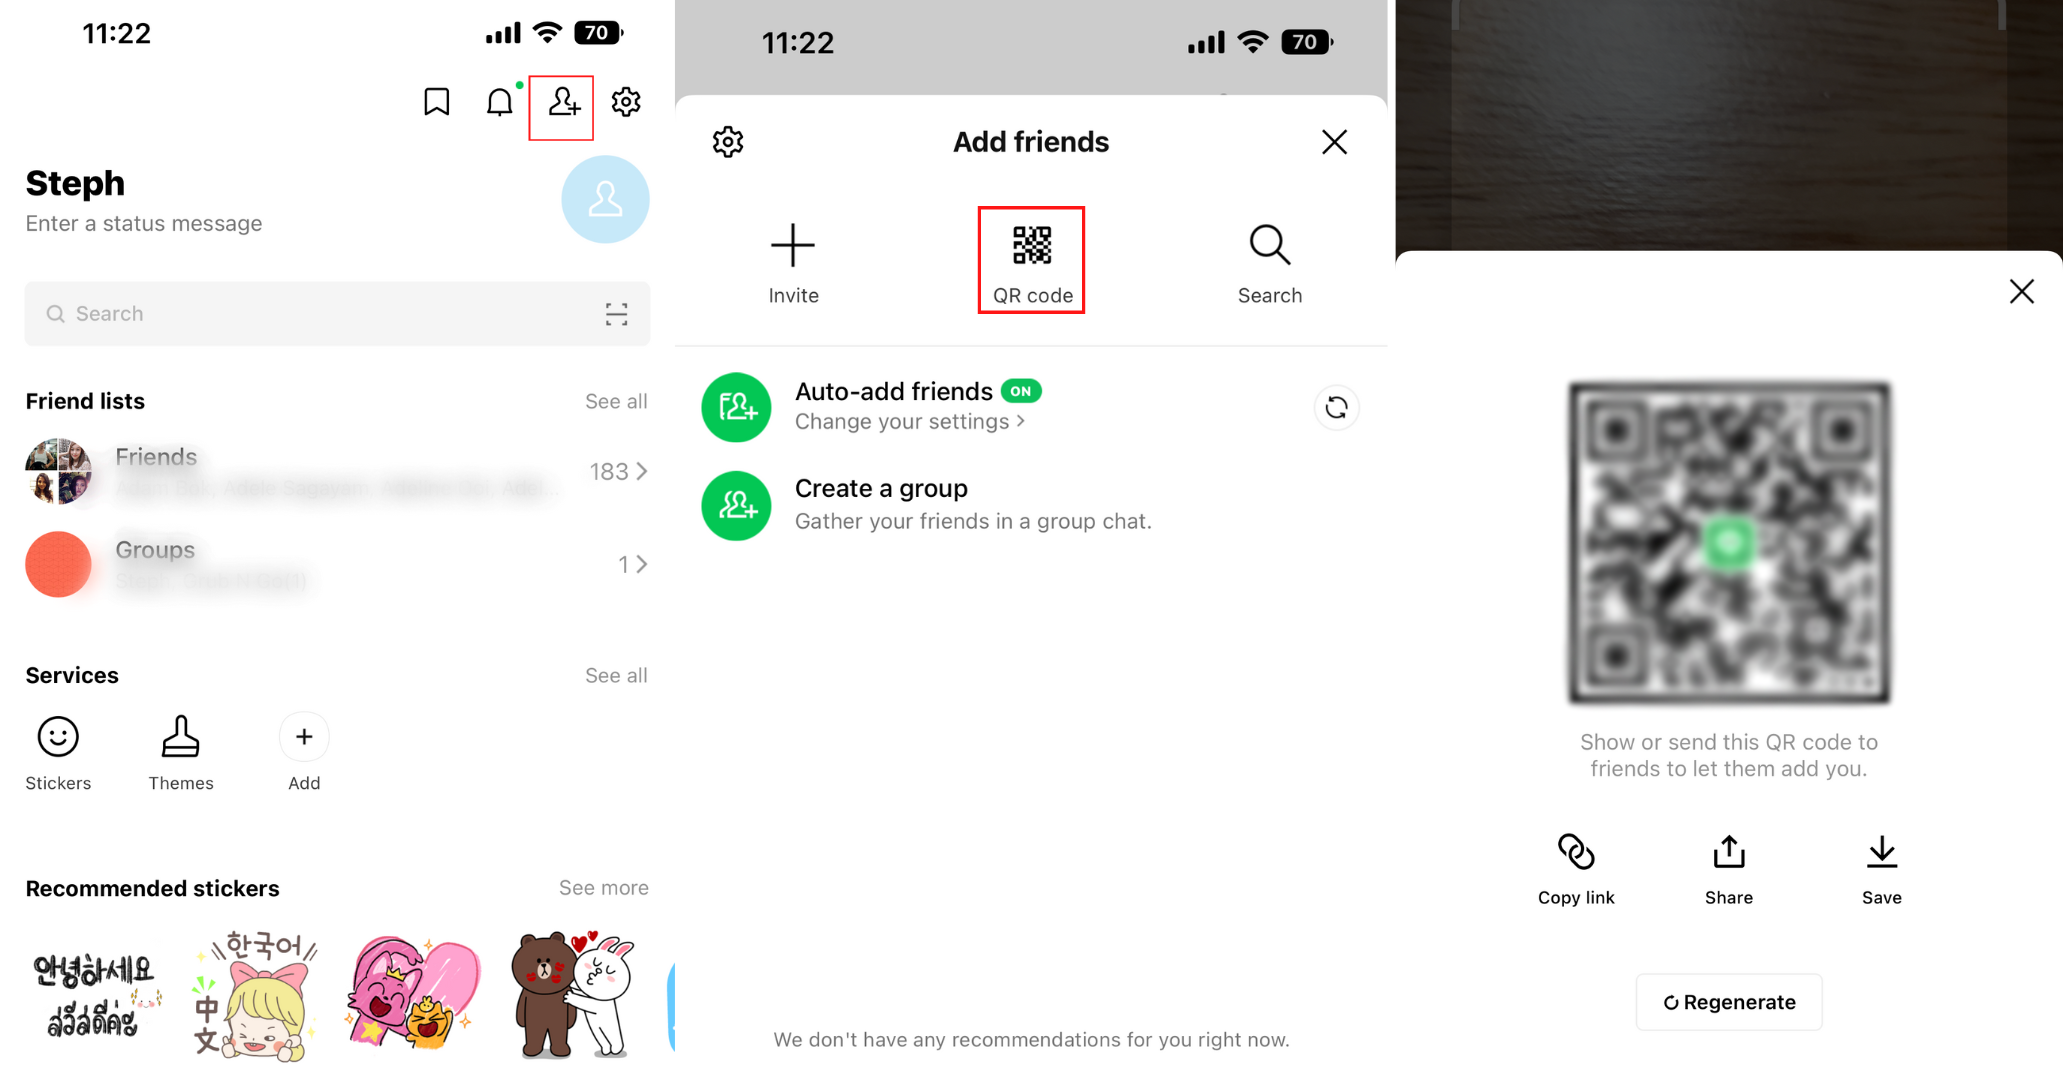The image size is (2063, 1080).
Task: Tap Regenerate to refresh QR code
Action: pyautogui.click(x=1729, y=1002)
